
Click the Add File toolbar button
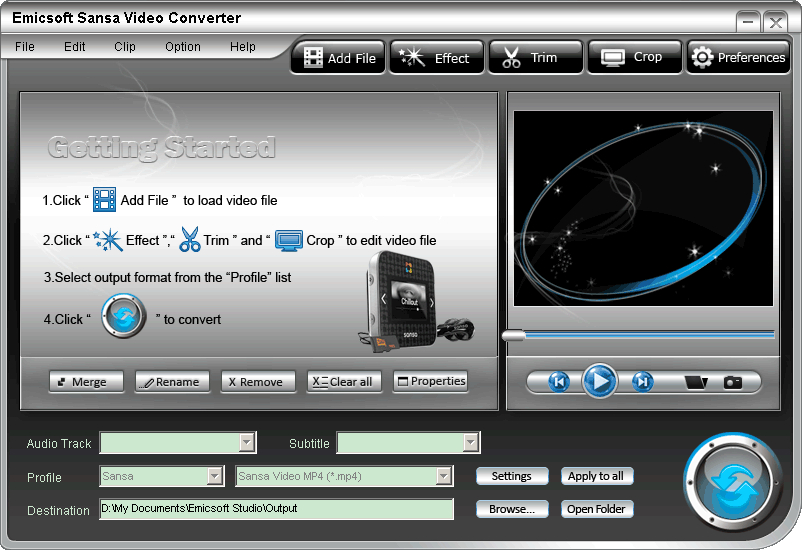pyautogui.click(x=339, y=58)
